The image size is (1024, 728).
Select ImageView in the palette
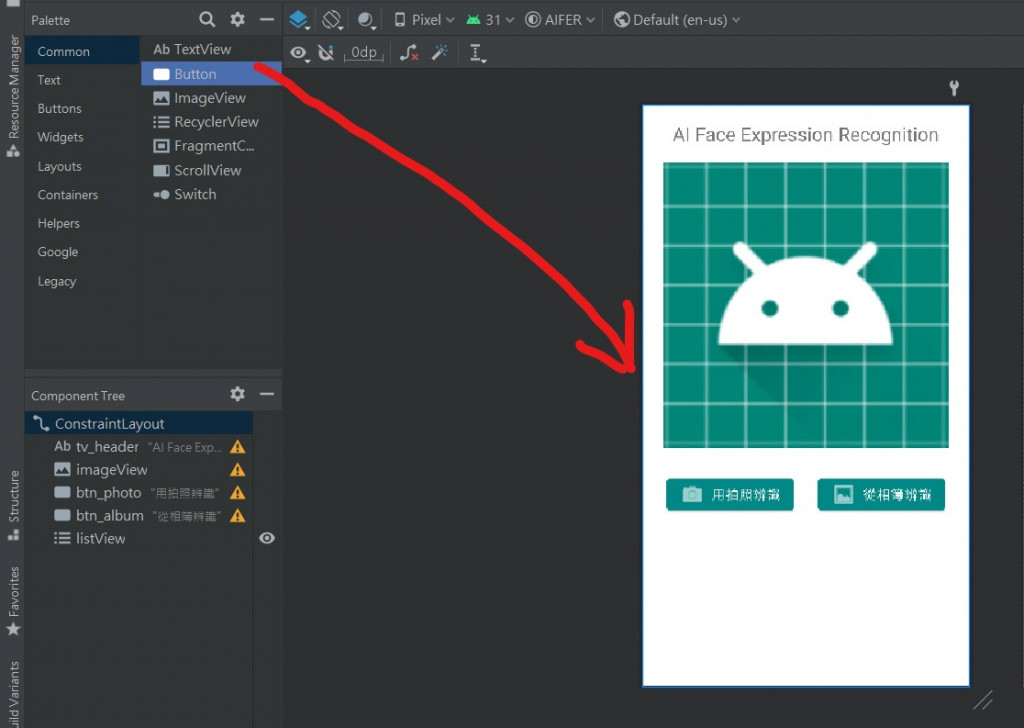211,98
